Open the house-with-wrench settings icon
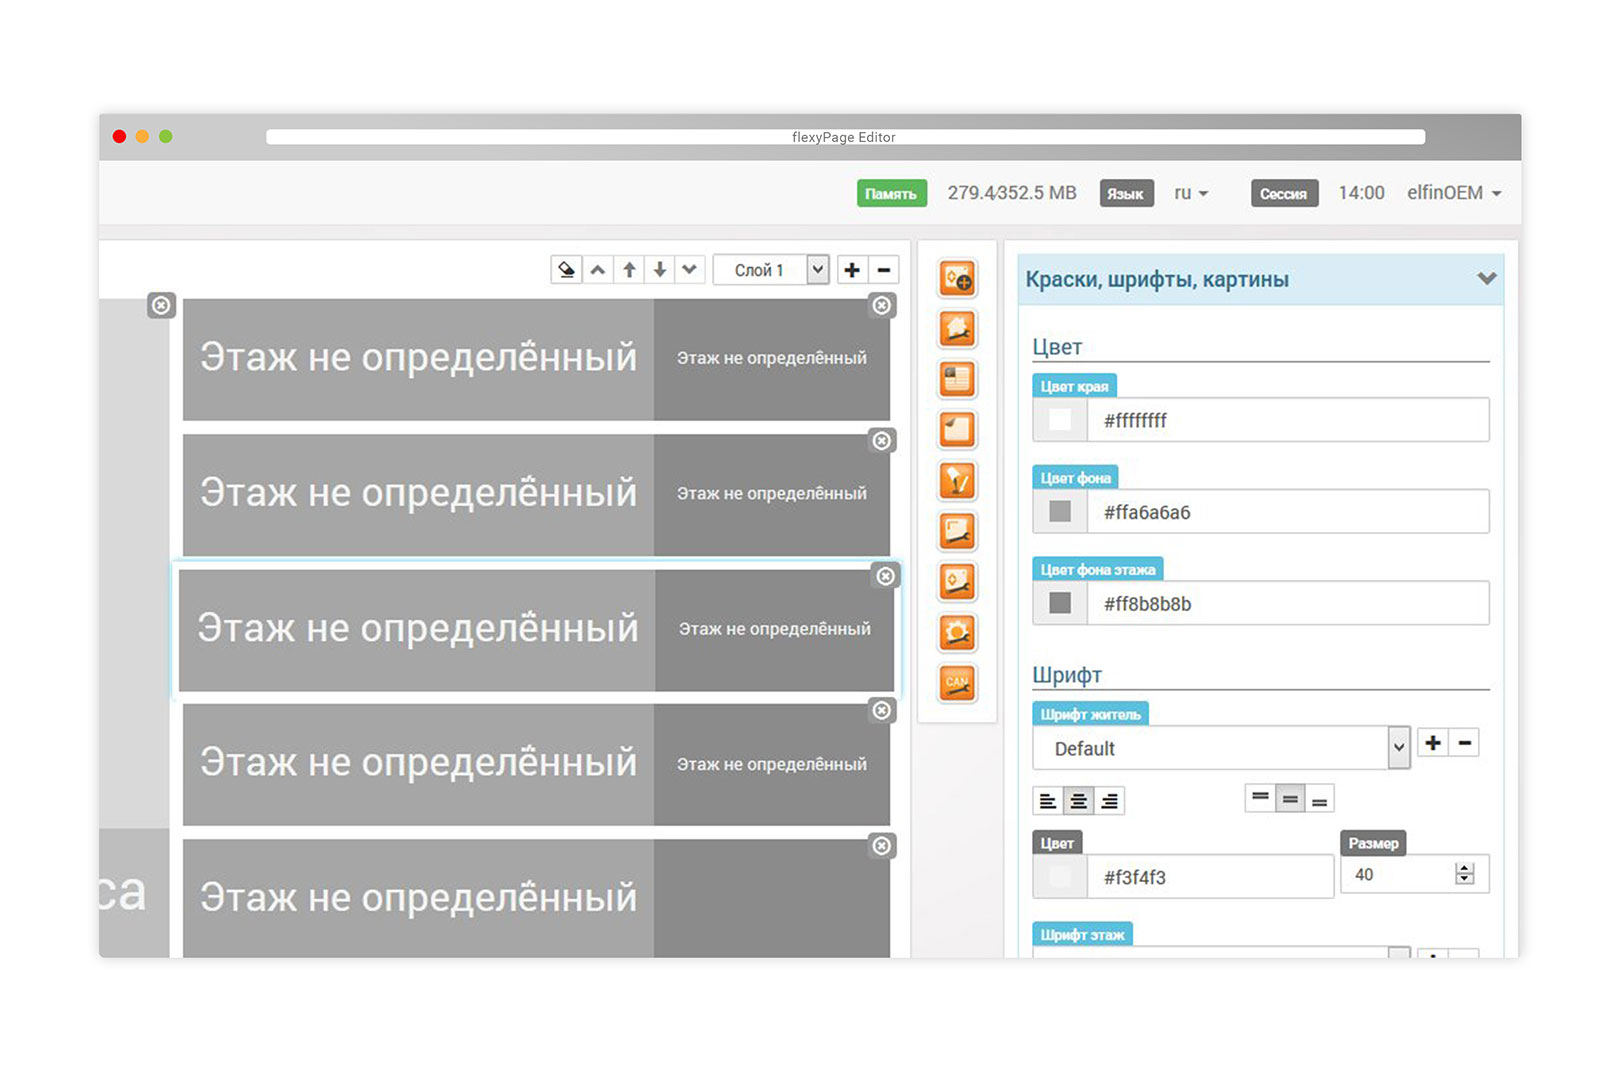Viewport: 1620px width, 1080px height. [957, 329]
